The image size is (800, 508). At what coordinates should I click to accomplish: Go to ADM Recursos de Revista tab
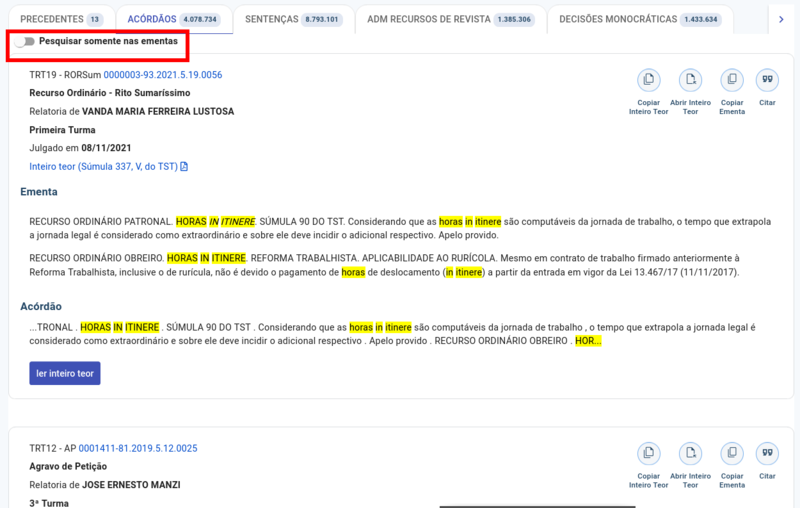tap(451, 19)
